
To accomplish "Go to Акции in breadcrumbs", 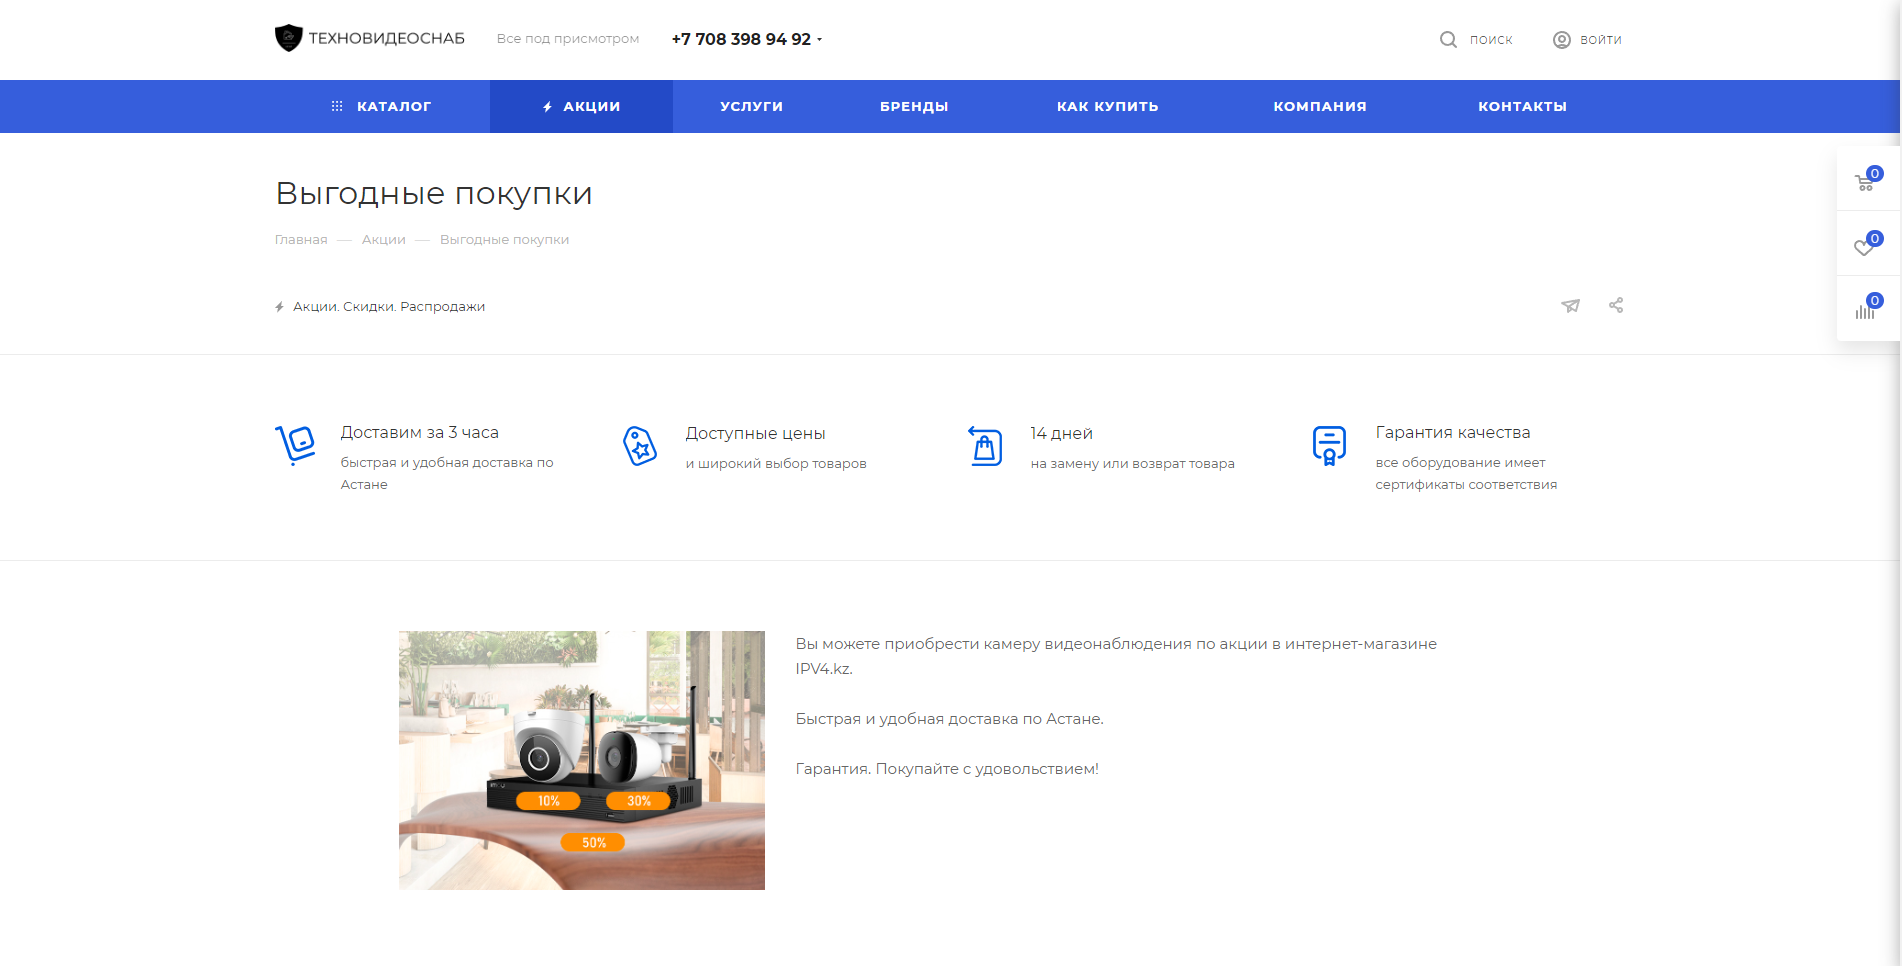I will click(x=384, y=240).
